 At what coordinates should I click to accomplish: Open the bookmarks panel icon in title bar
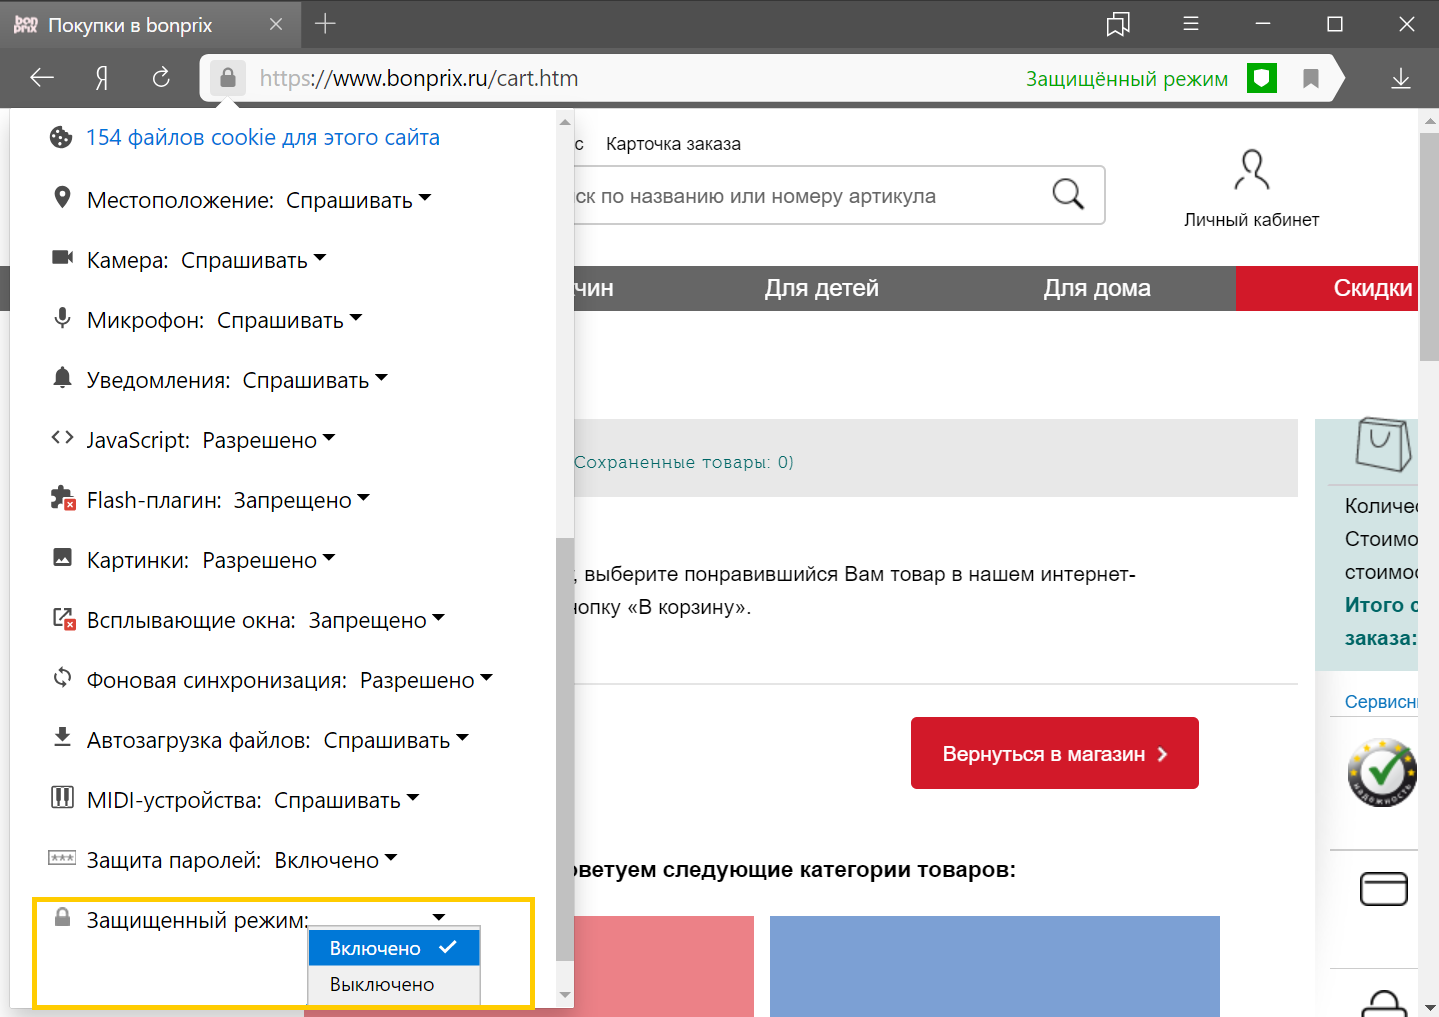[1118, 24]
